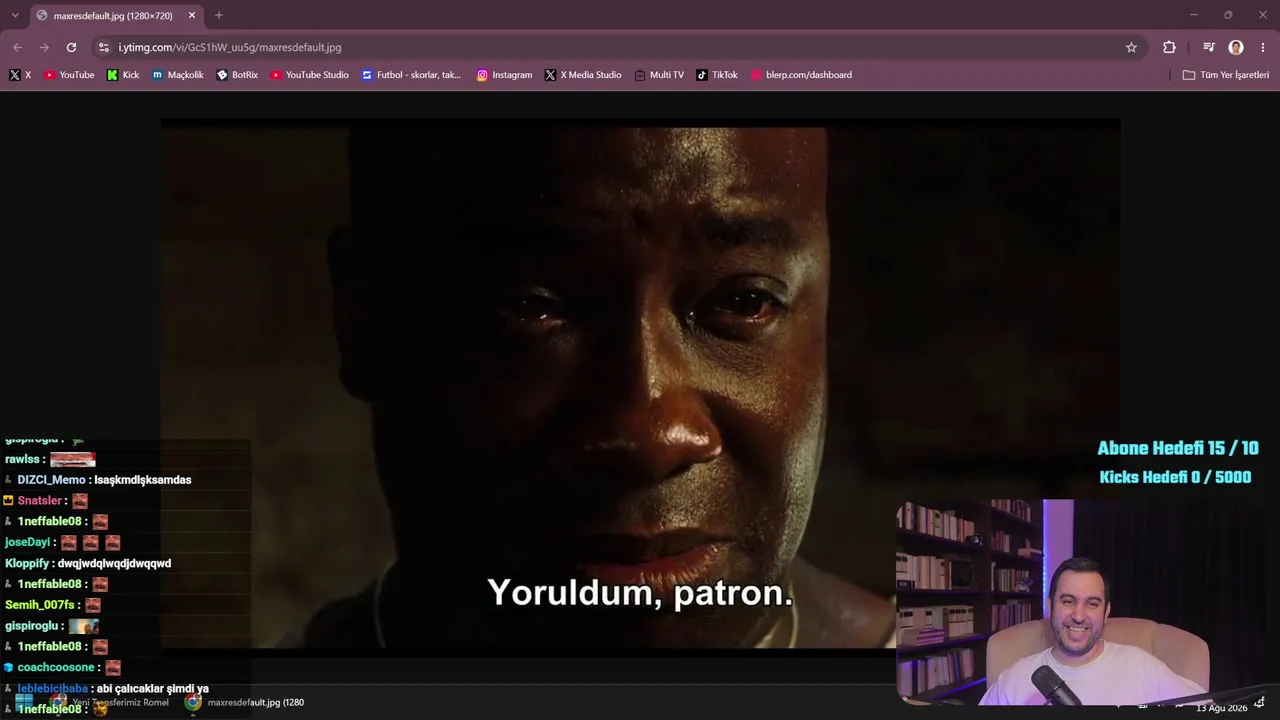Screen dimensions: 1280x720
Task: Click the rawlss chat username
Action: (22, 459)
